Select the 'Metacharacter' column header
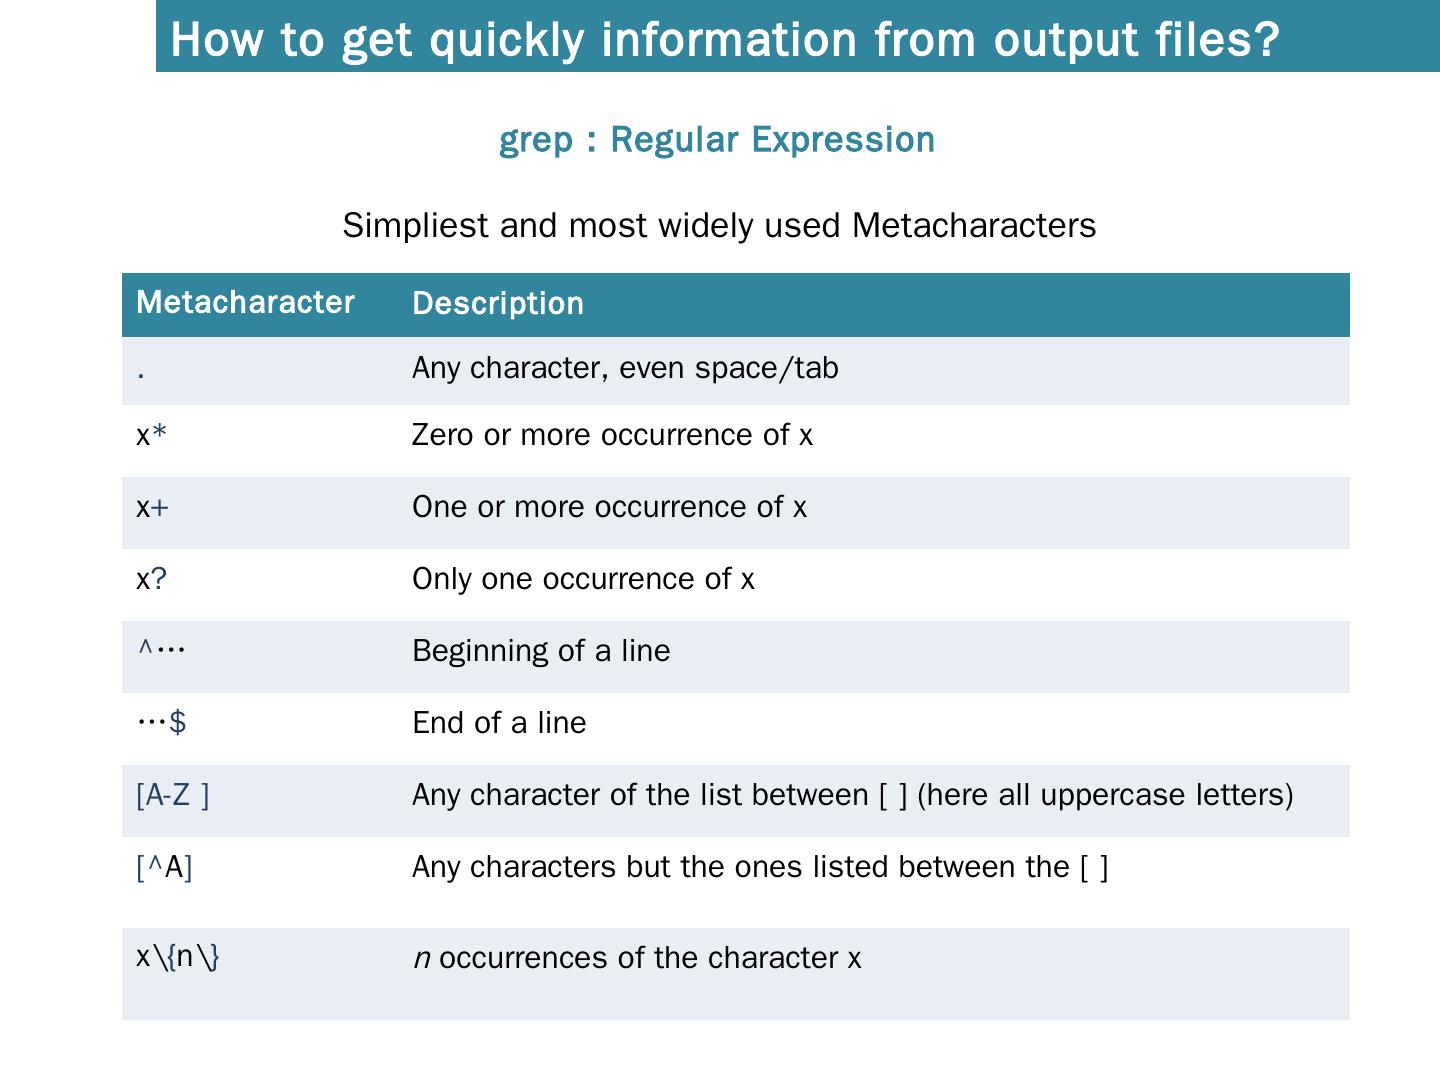Image resolution: width=1440 pixels, height=1080 pixels. click(x=245, y=302)
